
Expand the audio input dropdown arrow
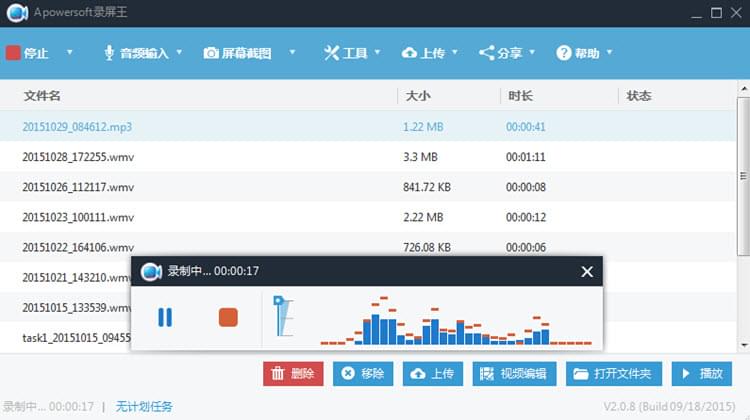179,52
